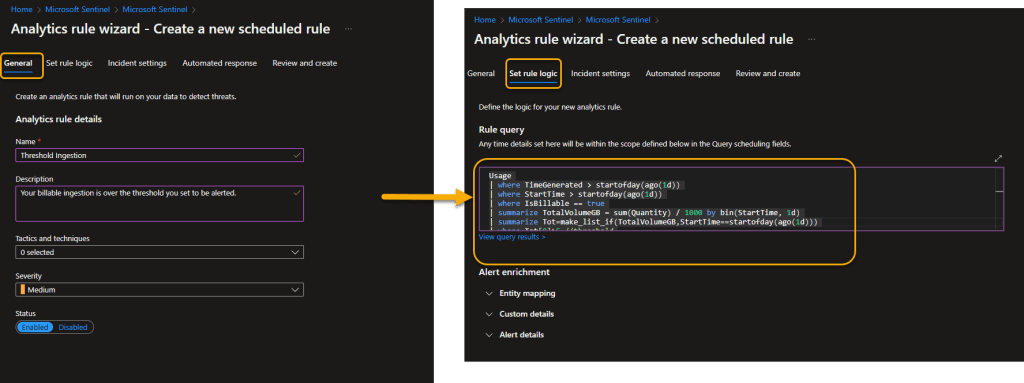Viewport: 1024px width, 383px height.
Task: Open the Tactics and techniques dropdown
Action: point(159,252)
